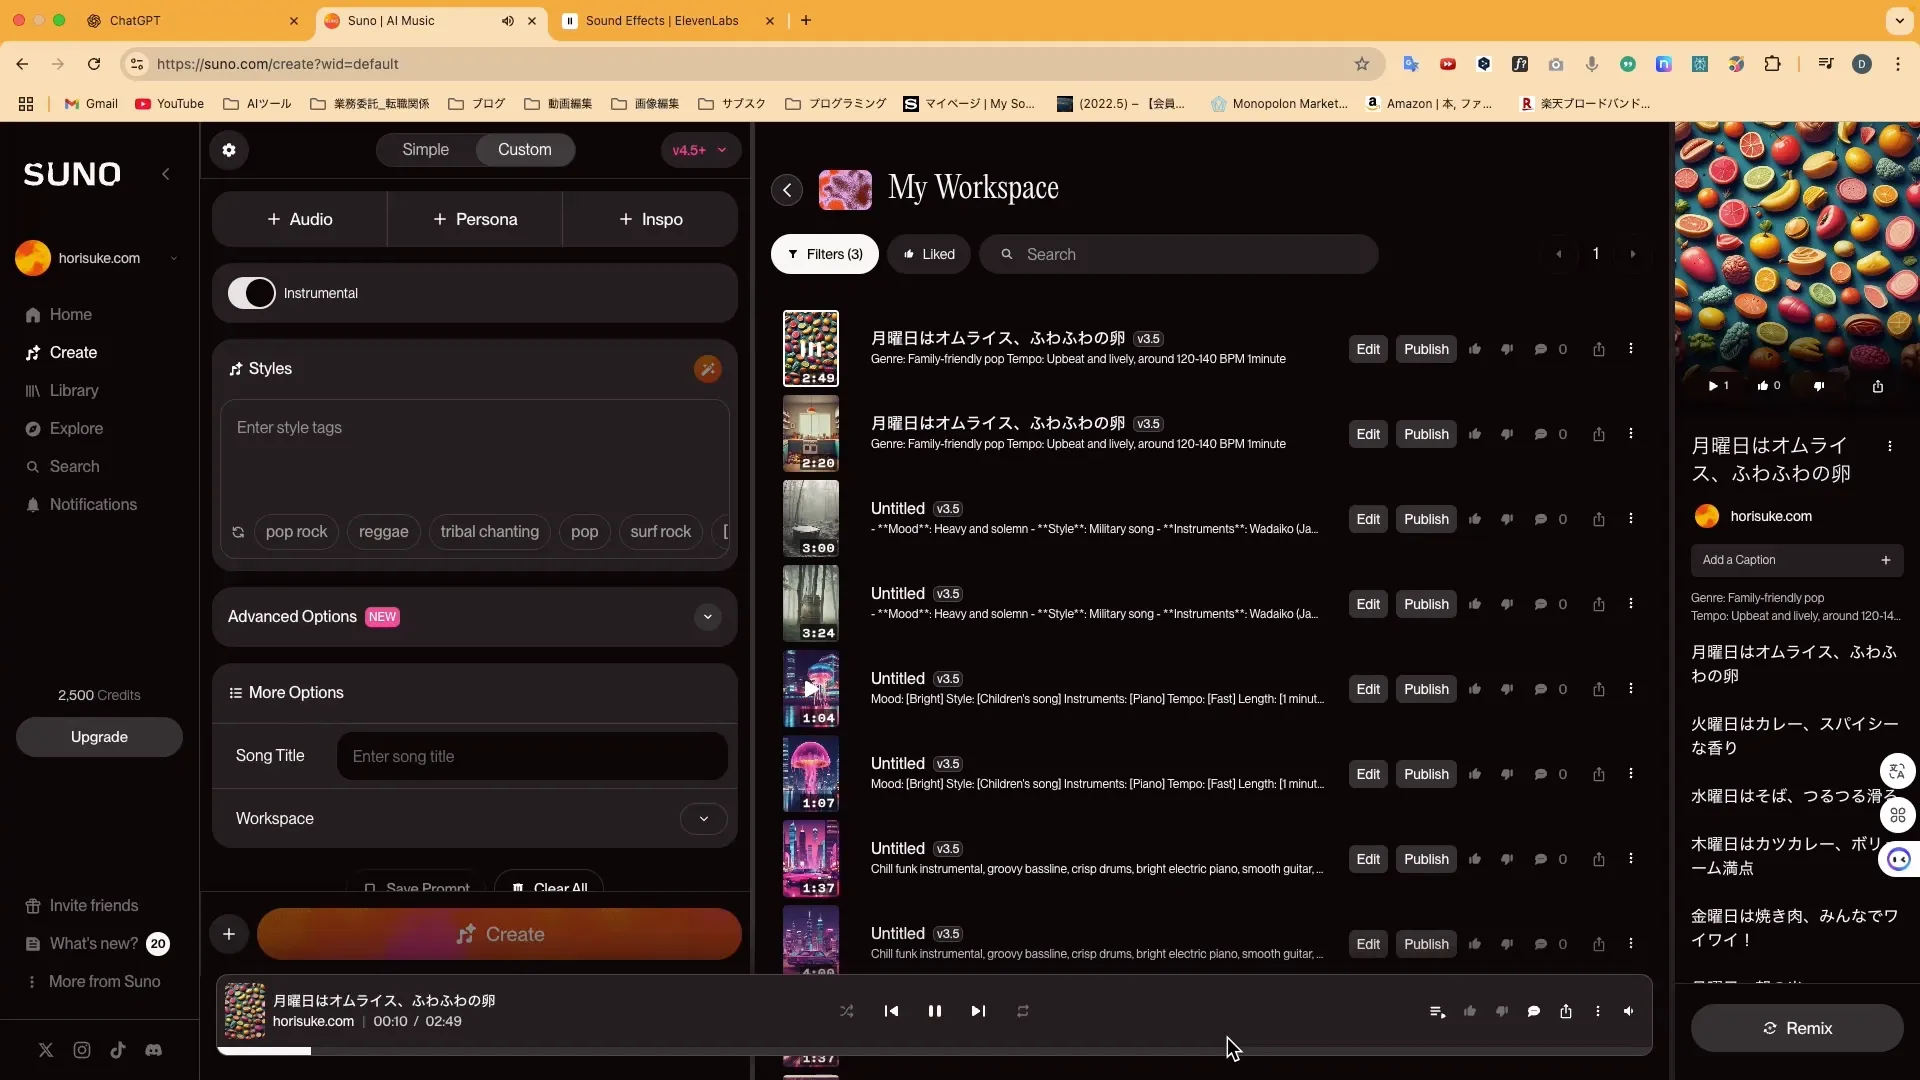
Task: Pause the currently playing song
Action: [934, 1011]
